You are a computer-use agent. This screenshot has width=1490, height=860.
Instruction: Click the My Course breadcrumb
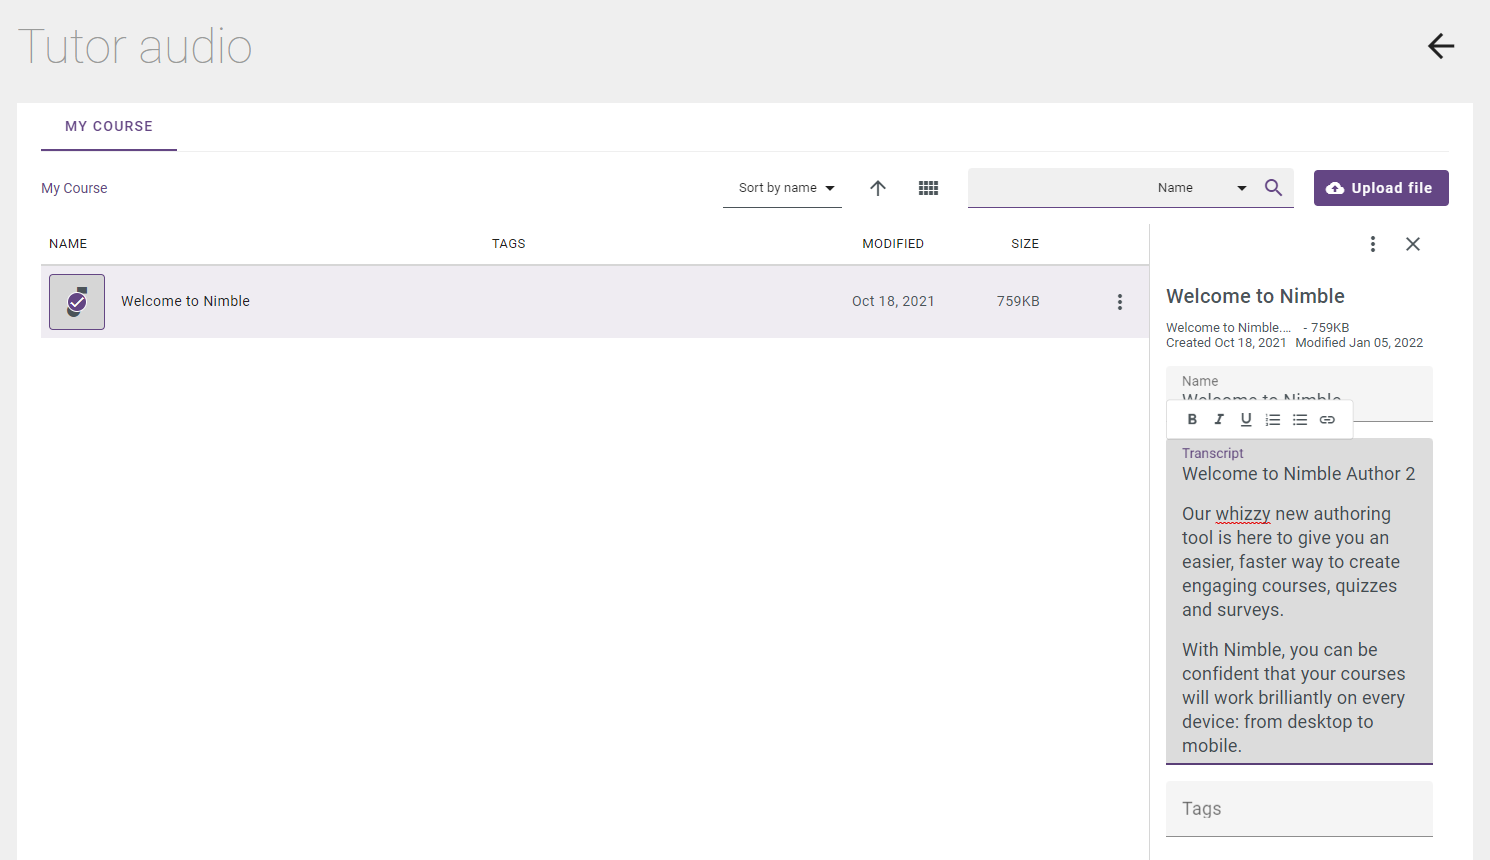click(74, 188)
